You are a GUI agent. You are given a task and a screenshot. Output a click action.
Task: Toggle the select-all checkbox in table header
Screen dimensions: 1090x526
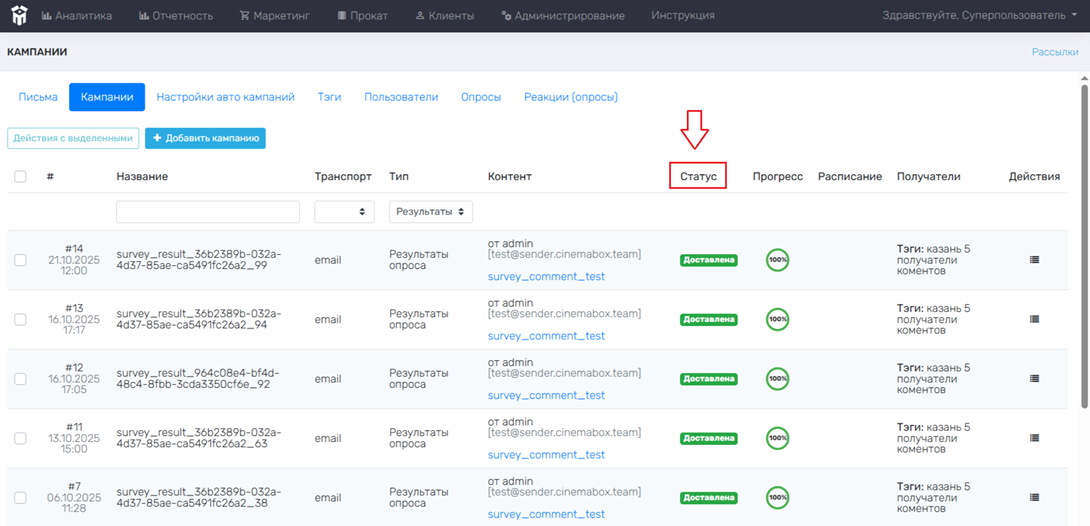point(20,177)
